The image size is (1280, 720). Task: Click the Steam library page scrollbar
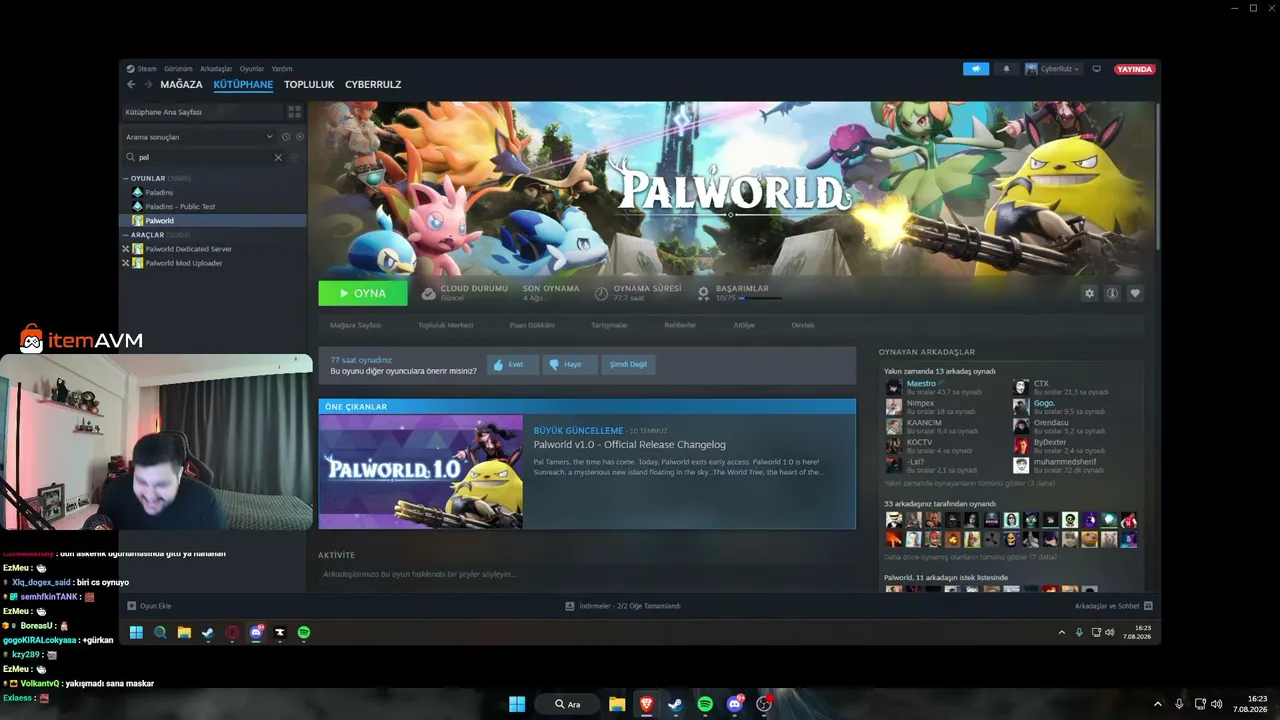(1157, 175)
